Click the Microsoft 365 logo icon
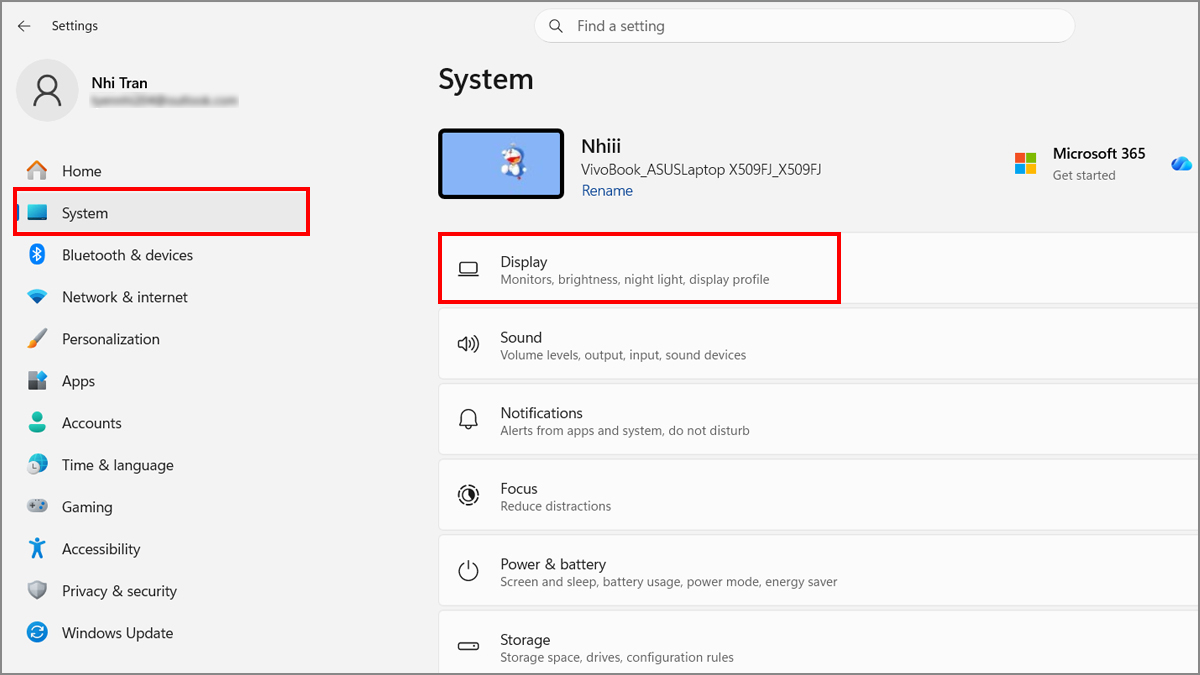Image resolution: width=1200 pixels, height=675 pixels. (1026, 163)
